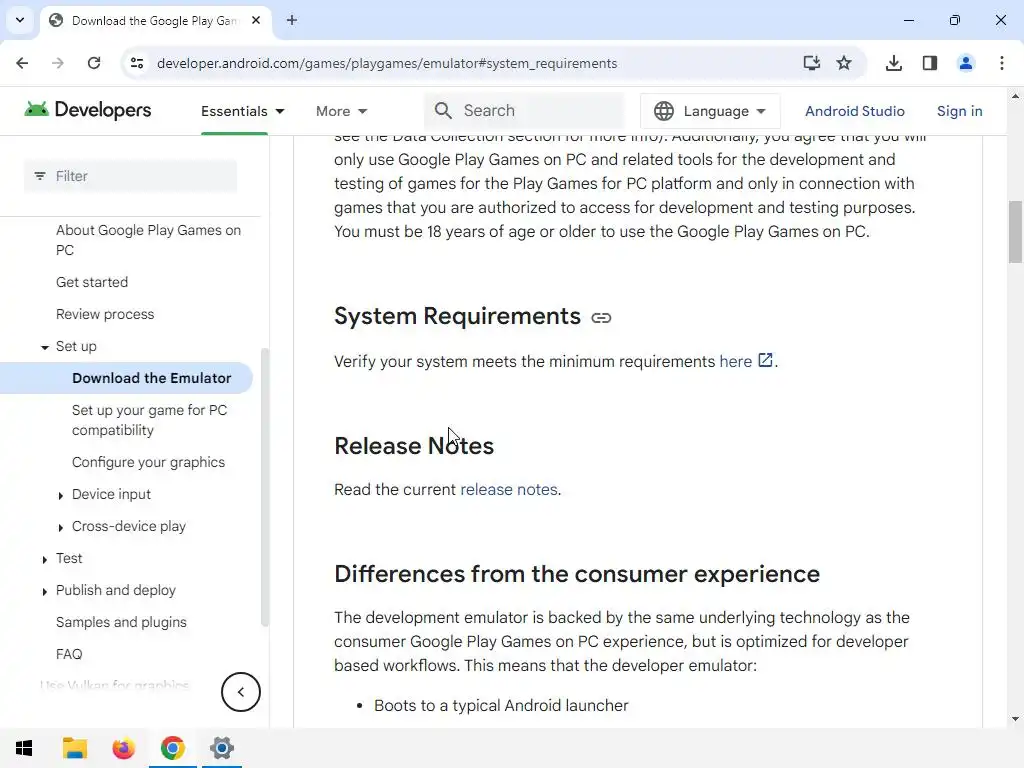Click the browser Back arrow

pos(22,63)
